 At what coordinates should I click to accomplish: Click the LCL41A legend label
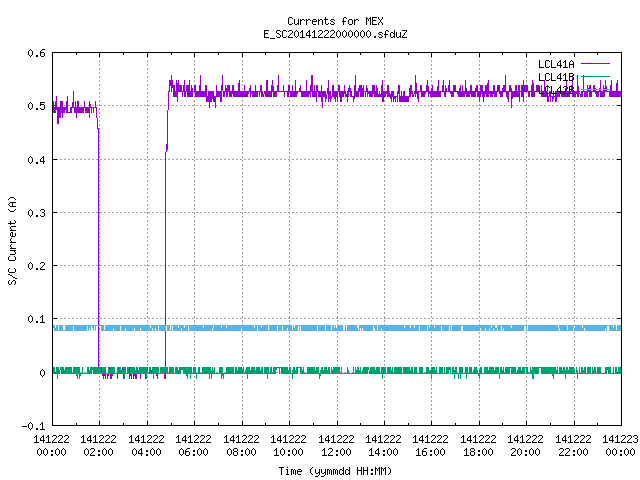point(556,64)
